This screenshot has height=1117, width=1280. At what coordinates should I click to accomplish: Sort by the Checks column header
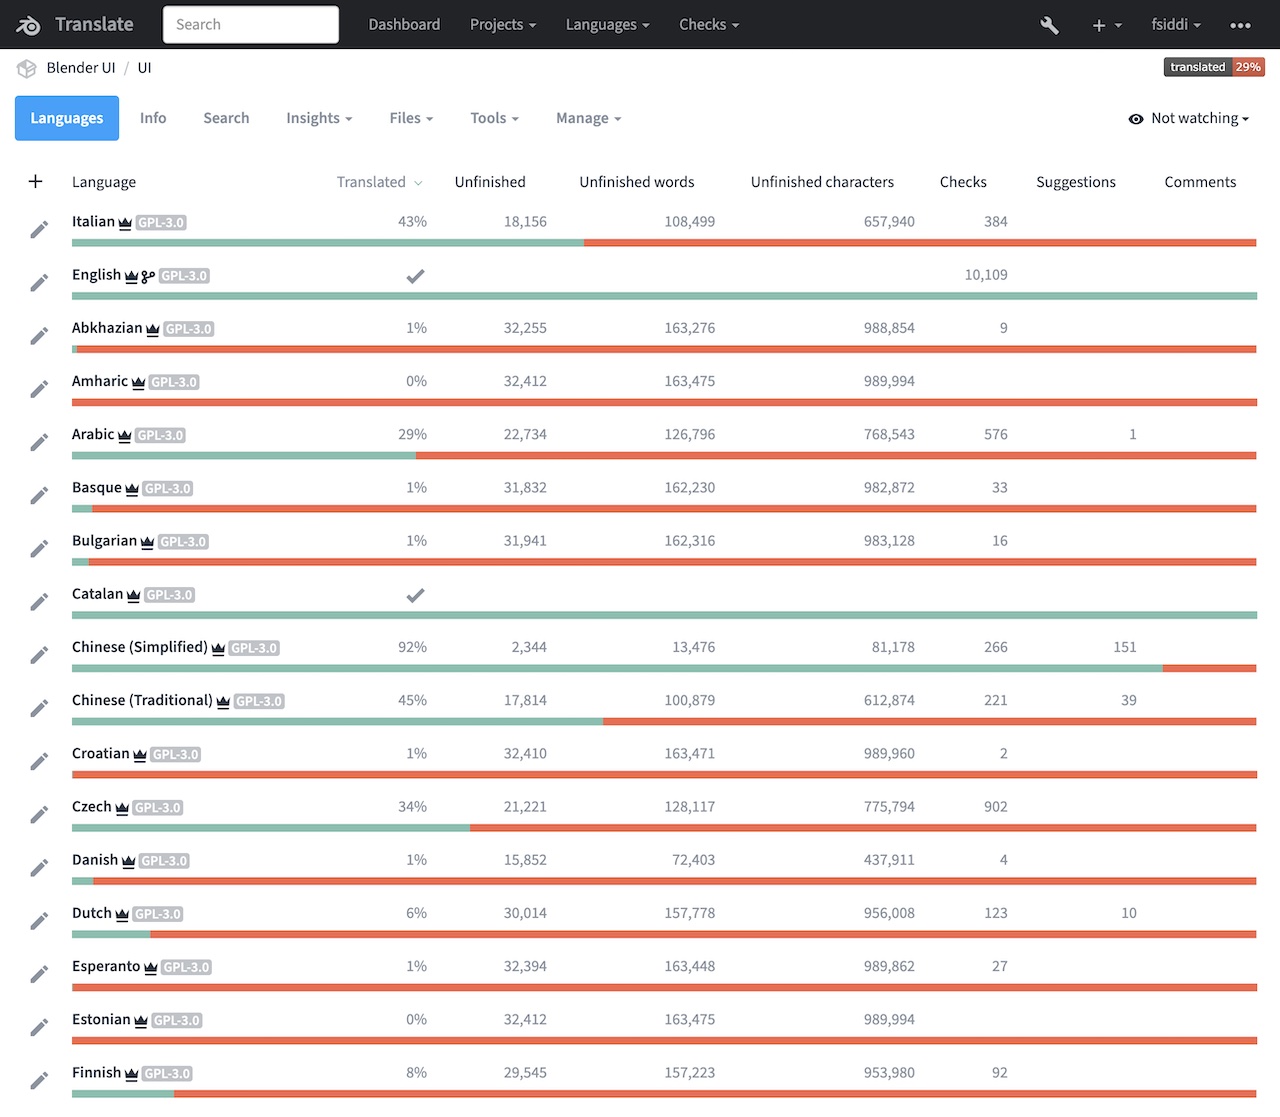(963, 182)
